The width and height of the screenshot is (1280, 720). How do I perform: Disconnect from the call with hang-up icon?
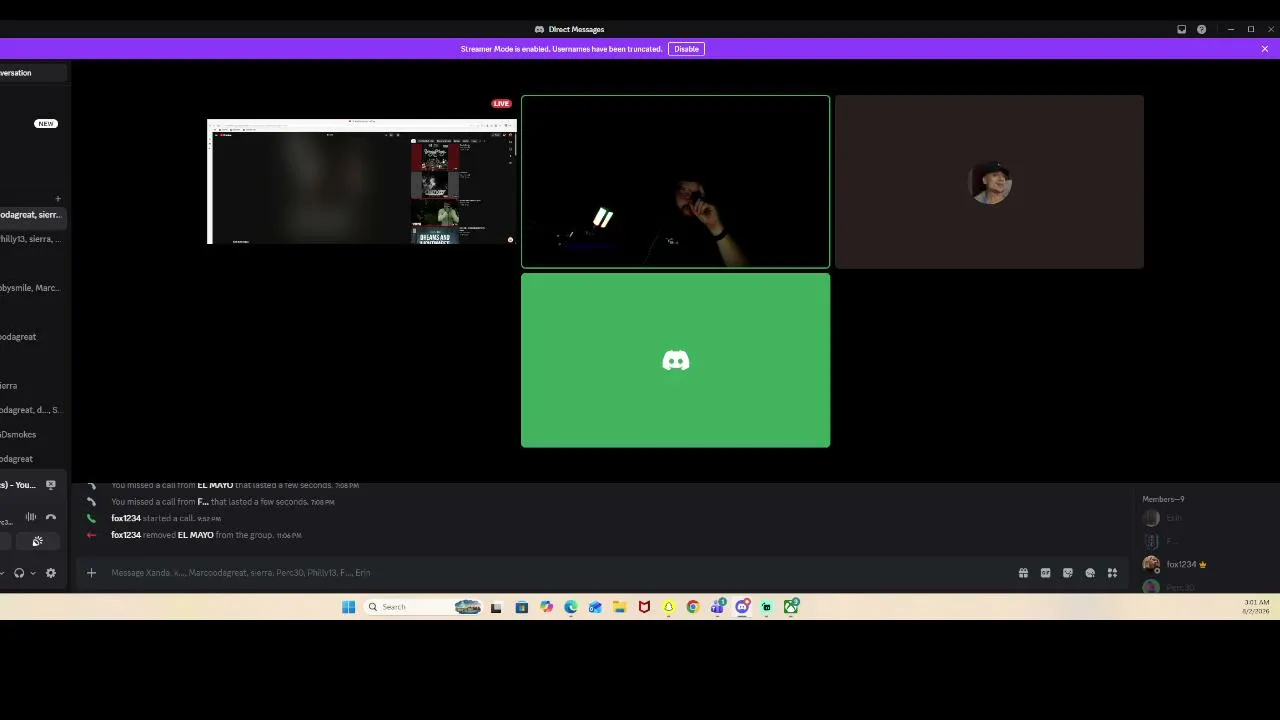click(x=51, y=517)
